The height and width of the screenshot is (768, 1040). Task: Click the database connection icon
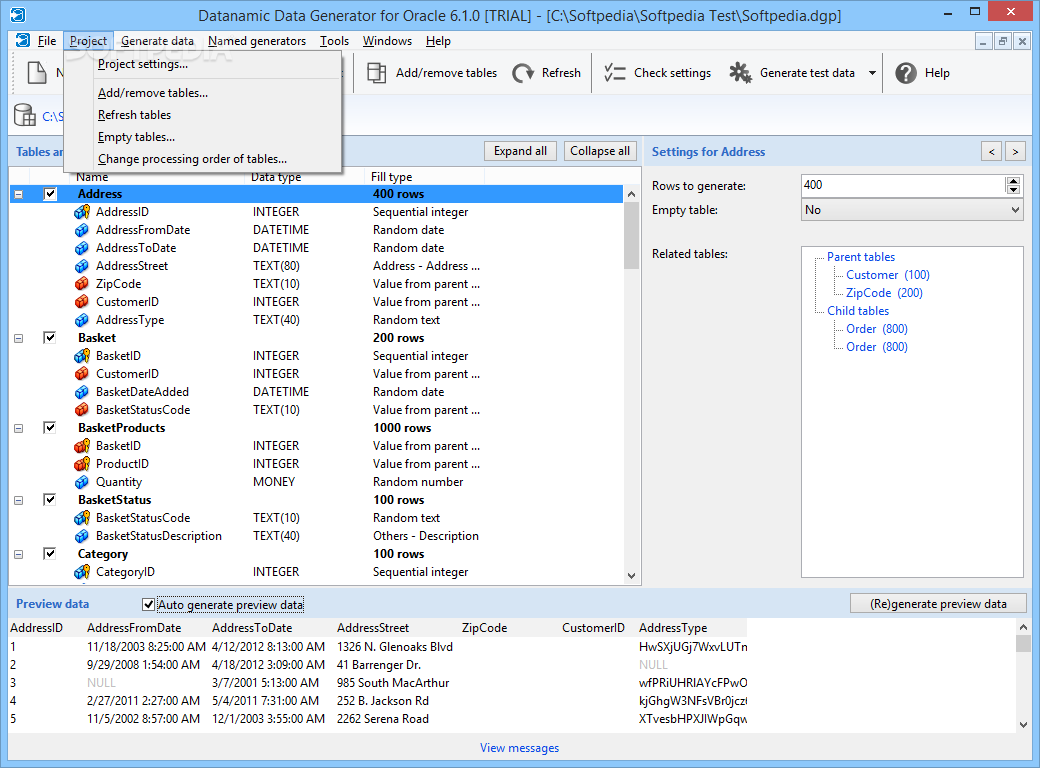click(25, 115)
